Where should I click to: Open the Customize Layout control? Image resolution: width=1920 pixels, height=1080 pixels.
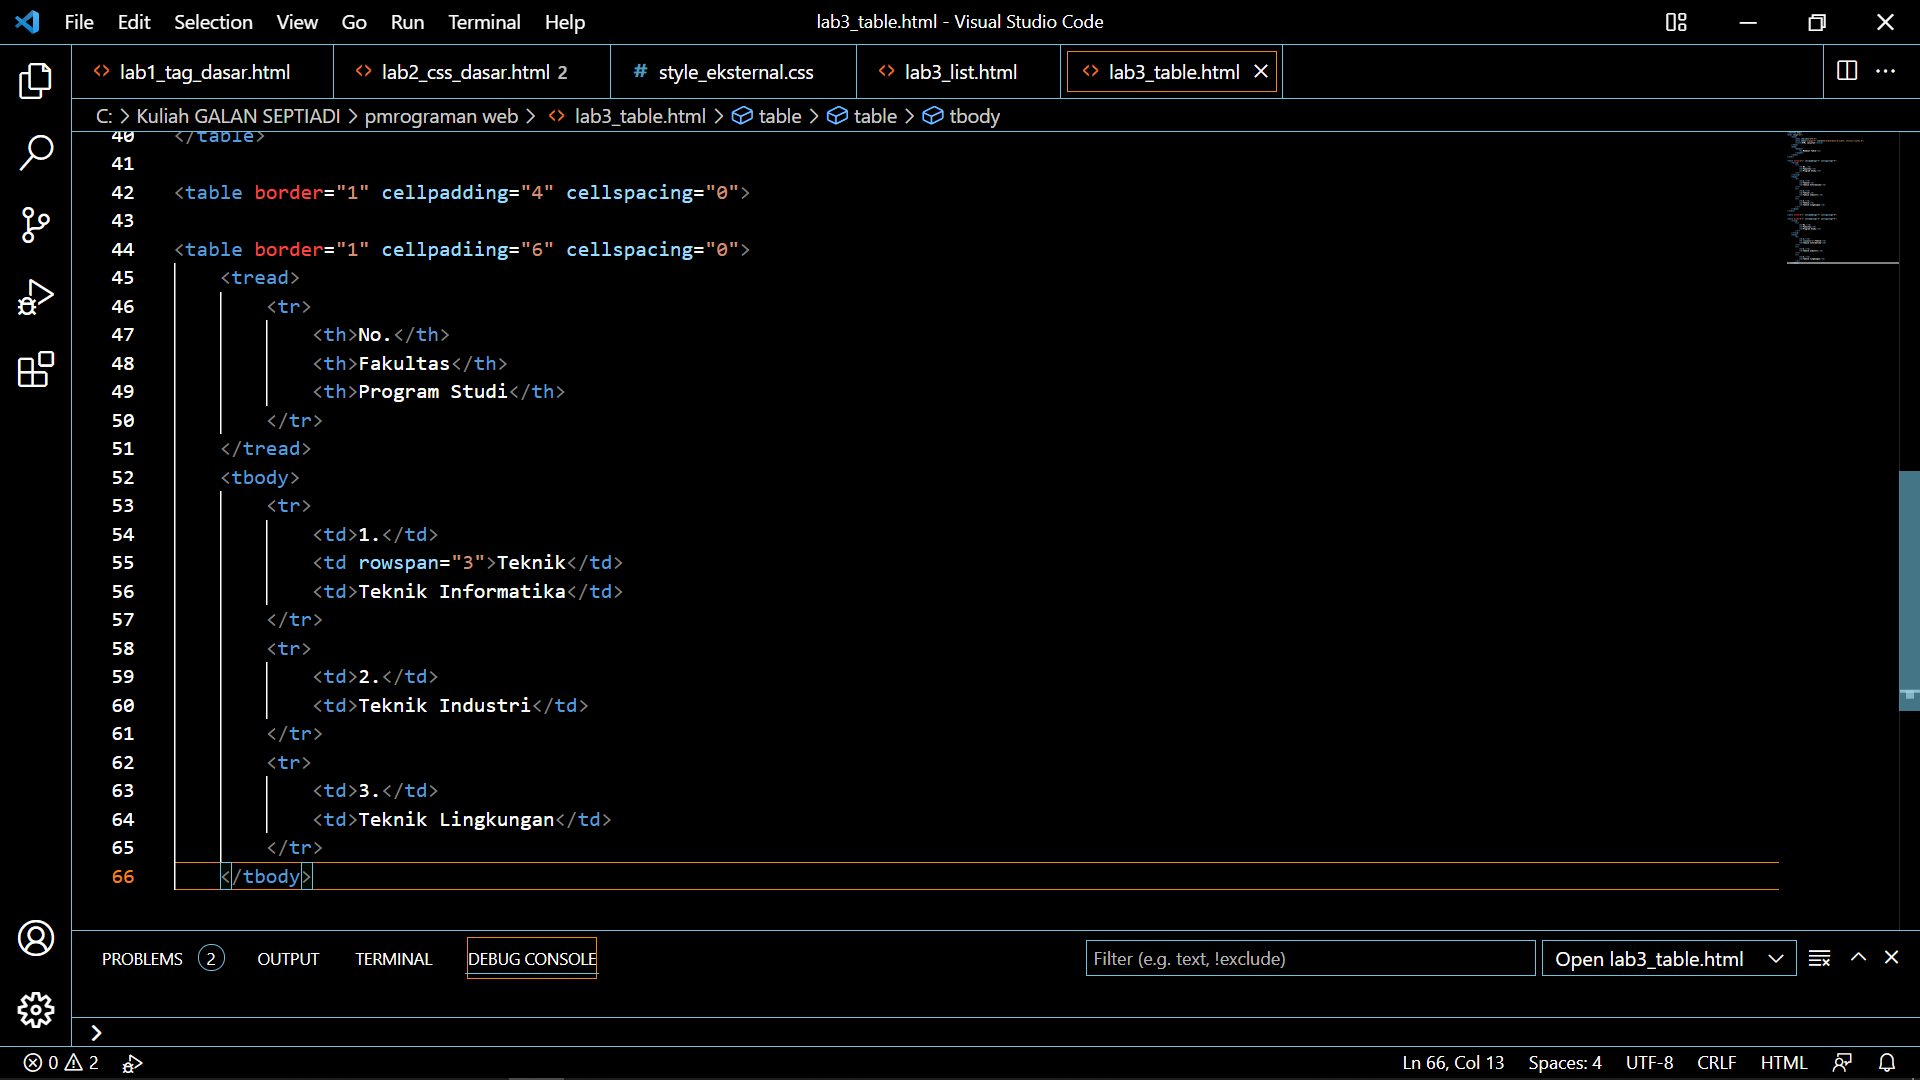(1676, 21)
